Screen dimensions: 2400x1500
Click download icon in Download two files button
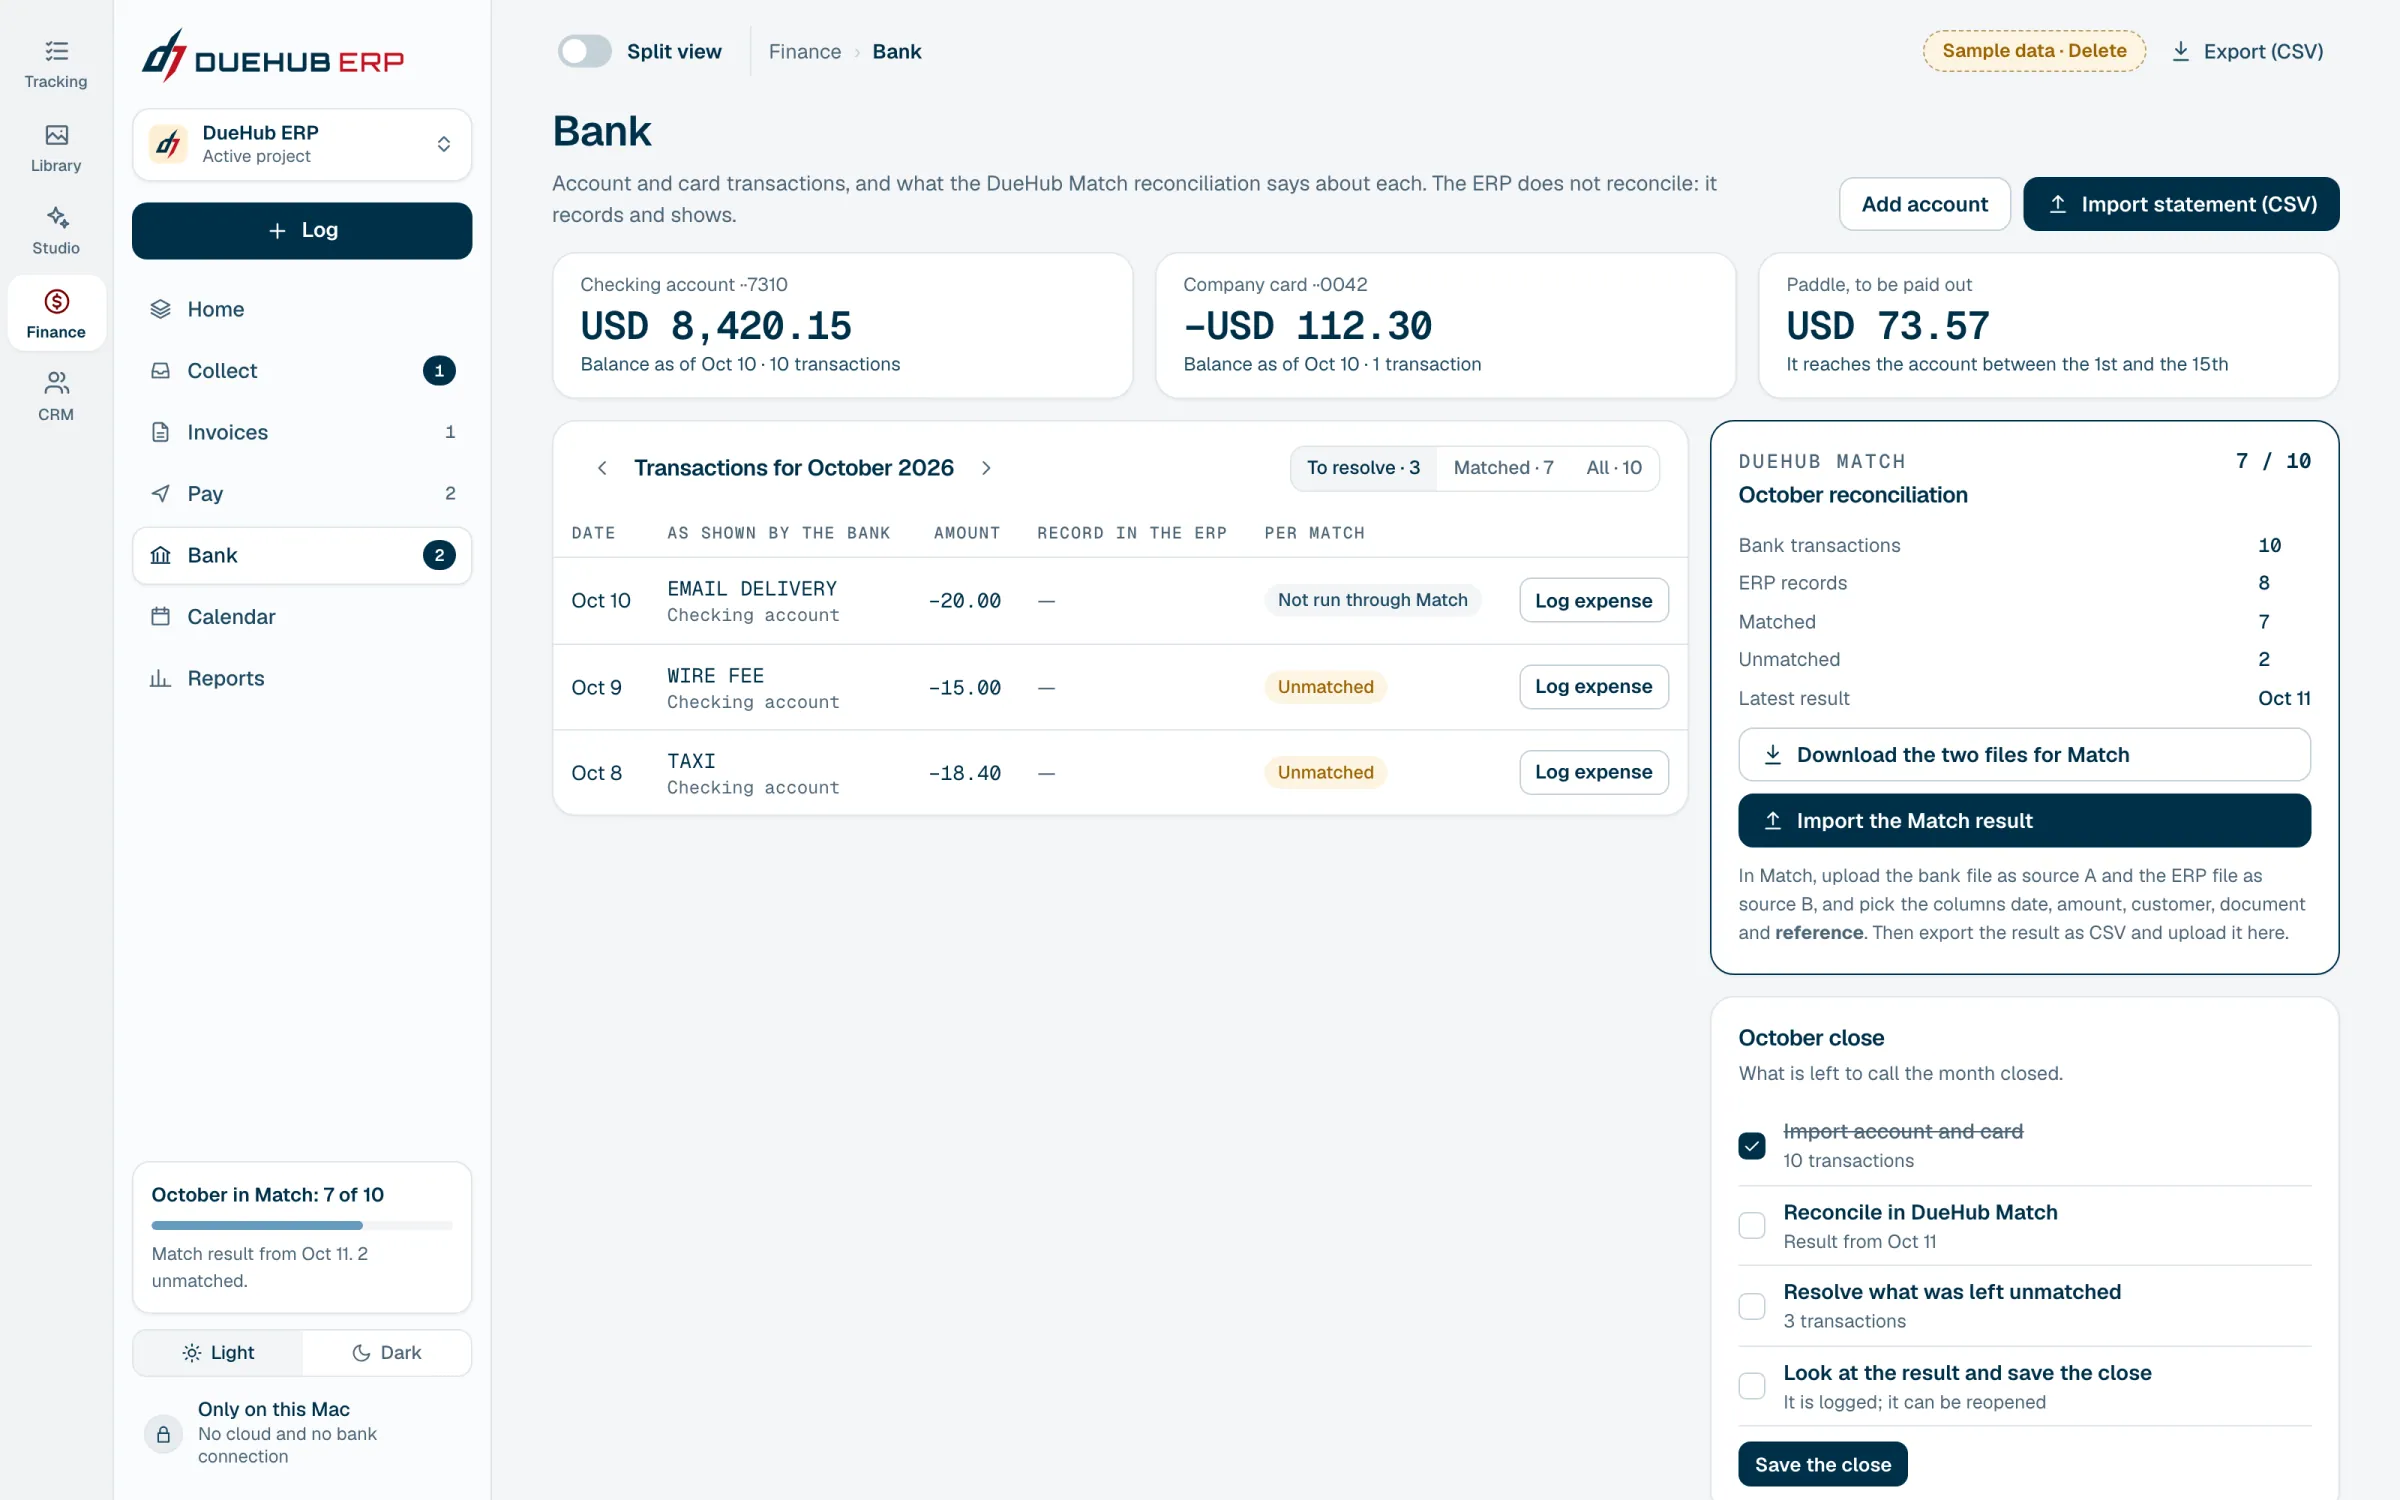pyautogui.click(x=1773, y=755)
